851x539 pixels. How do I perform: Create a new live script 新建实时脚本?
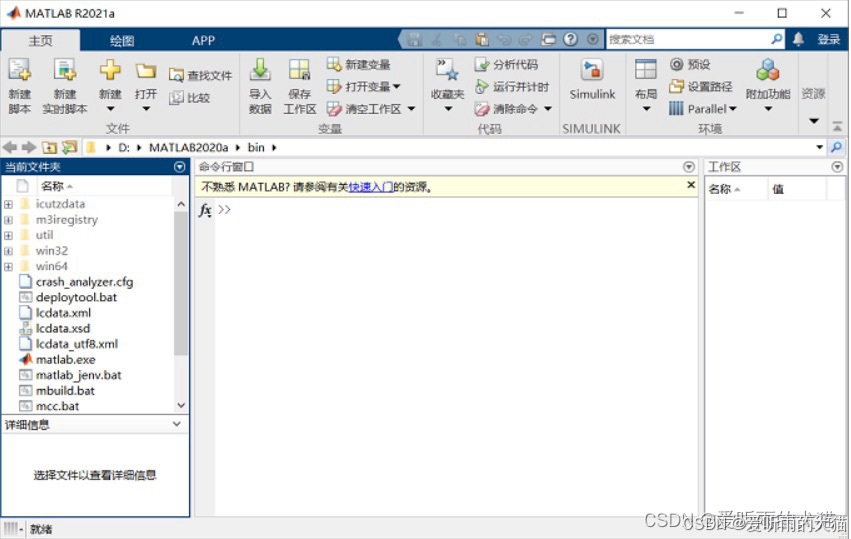click(x=65, y=86)
